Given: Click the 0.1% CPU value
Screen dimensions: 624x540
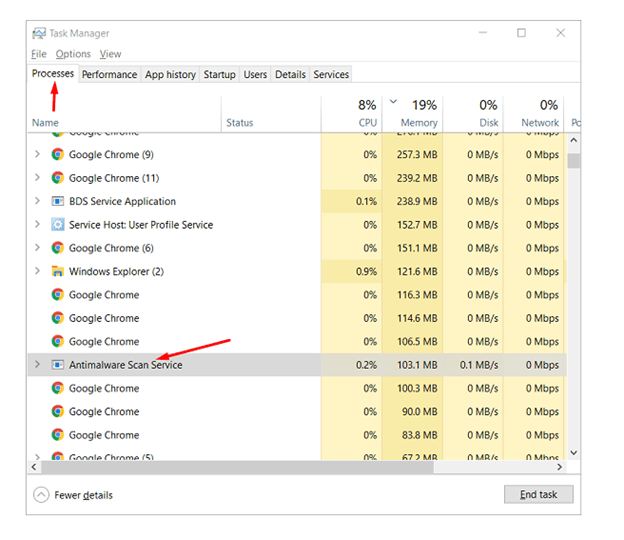Looking at the screenshot, I should pos(366,201).
